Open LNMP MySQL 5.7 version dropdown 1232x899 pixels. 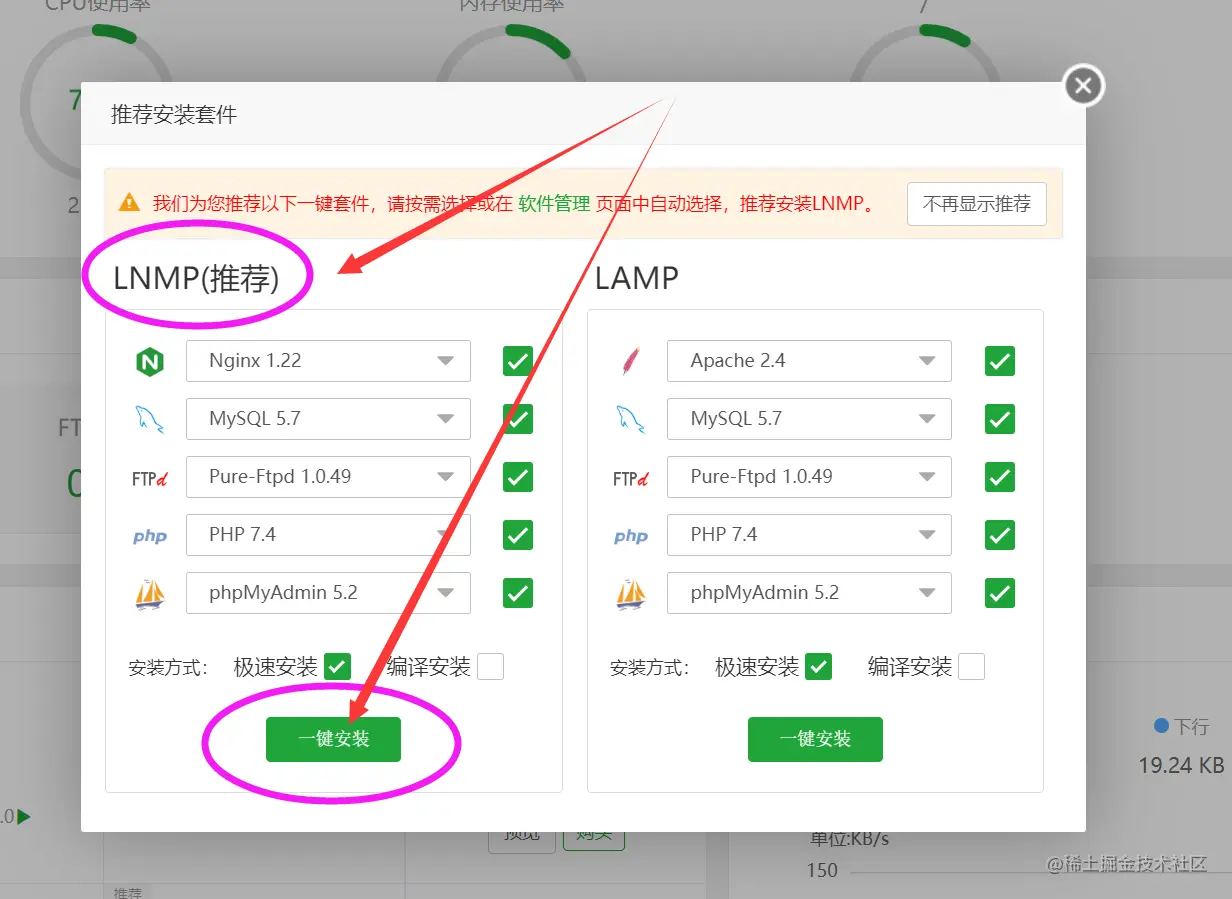click(x=328, y=419)
